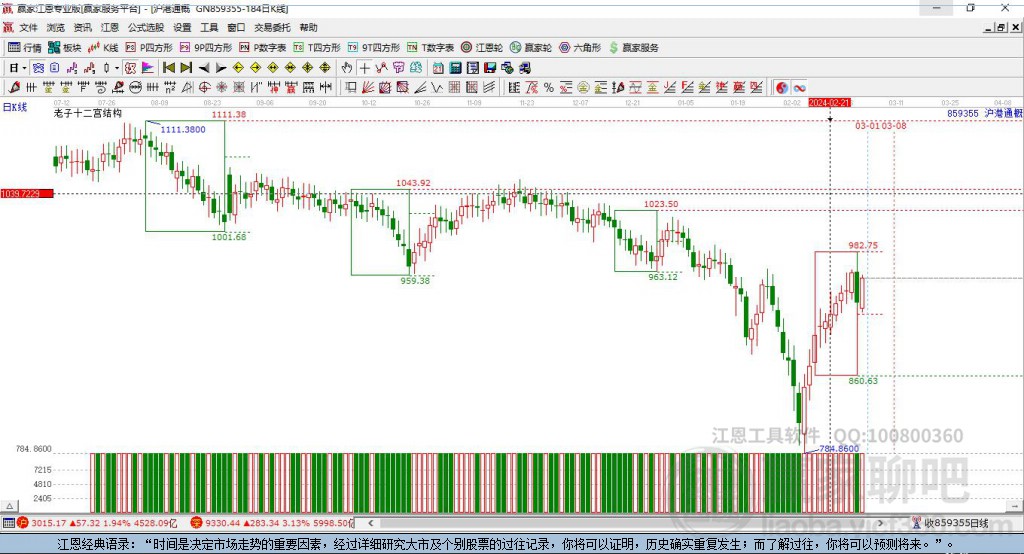Open the 文件 menu
Image resolution: width=1024 pixels, height=554 pixels.
coord(28,27)
